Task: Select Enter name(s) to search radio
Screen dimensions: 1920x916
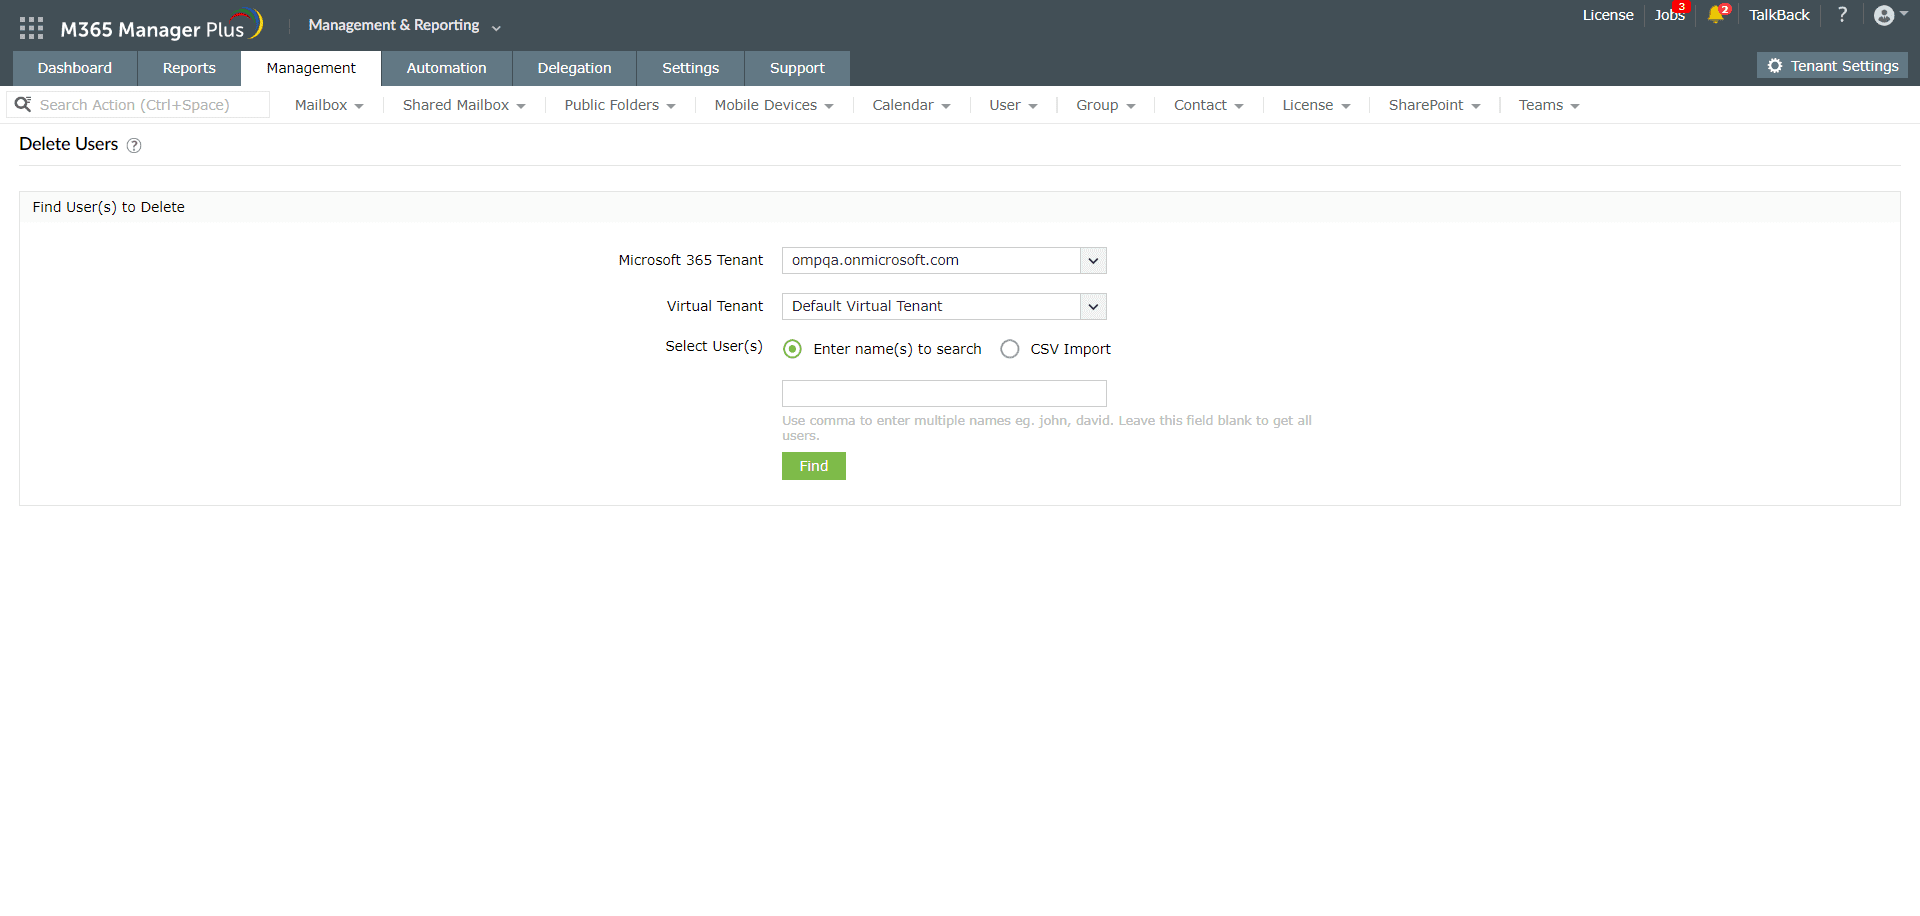Action: pos(792,349)
